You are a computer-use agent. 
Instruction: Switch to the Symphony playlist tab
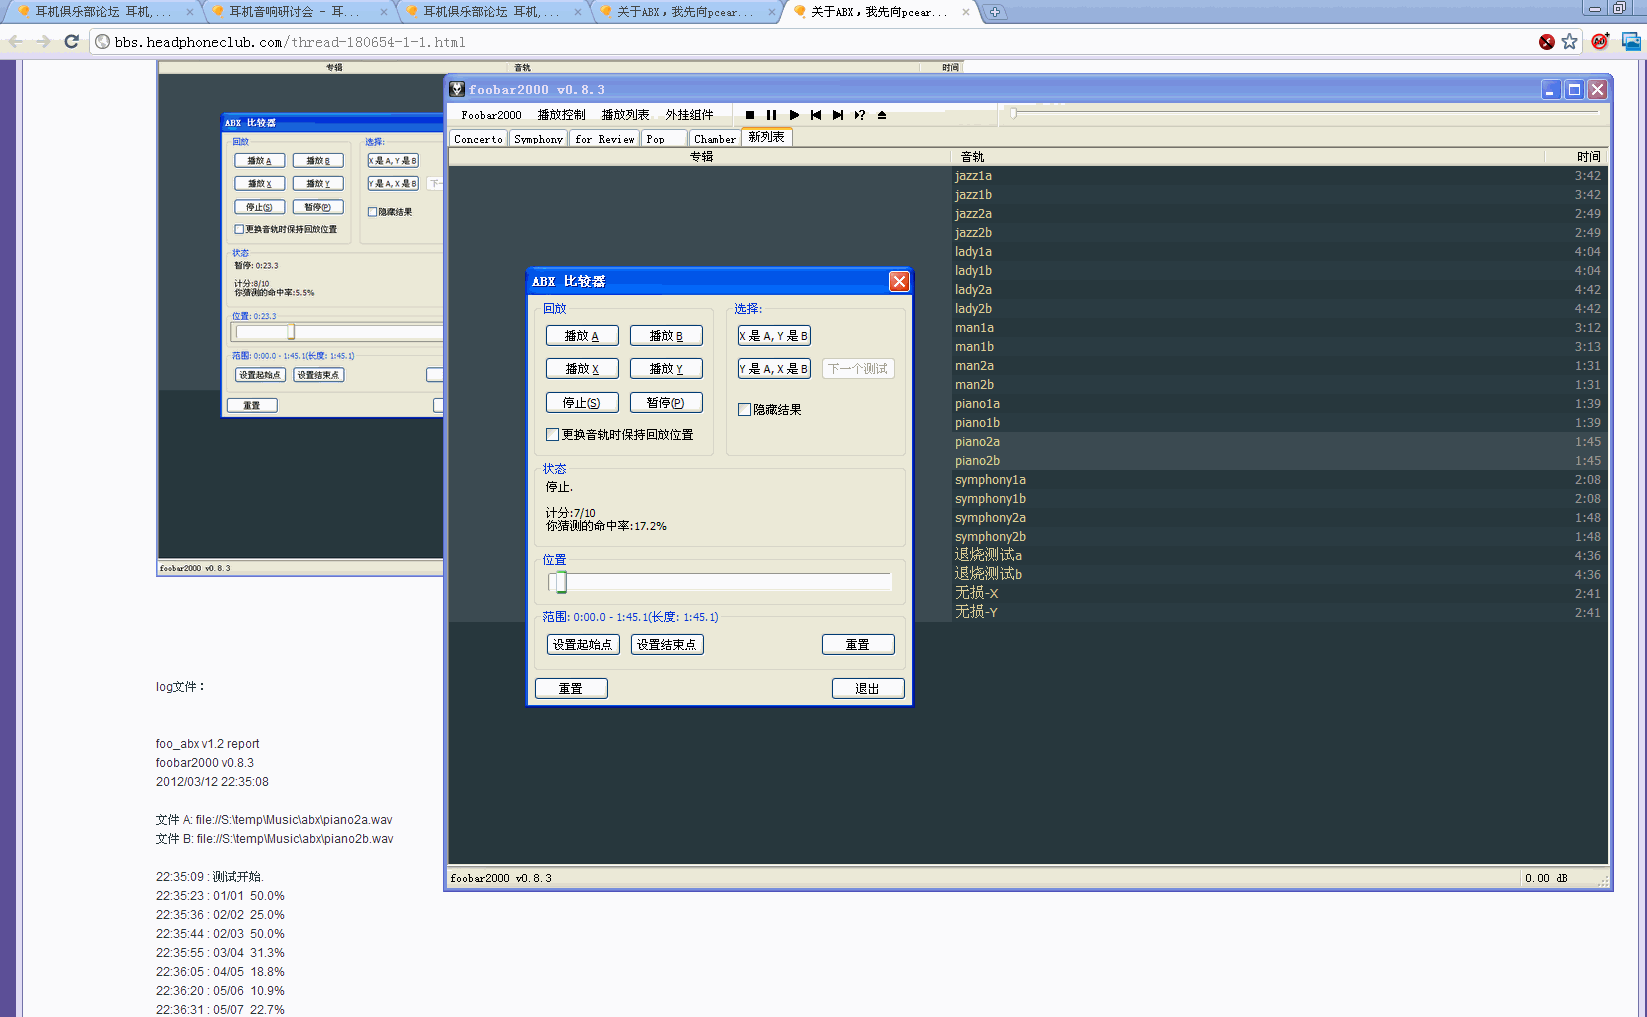click(x=538, y=139)
